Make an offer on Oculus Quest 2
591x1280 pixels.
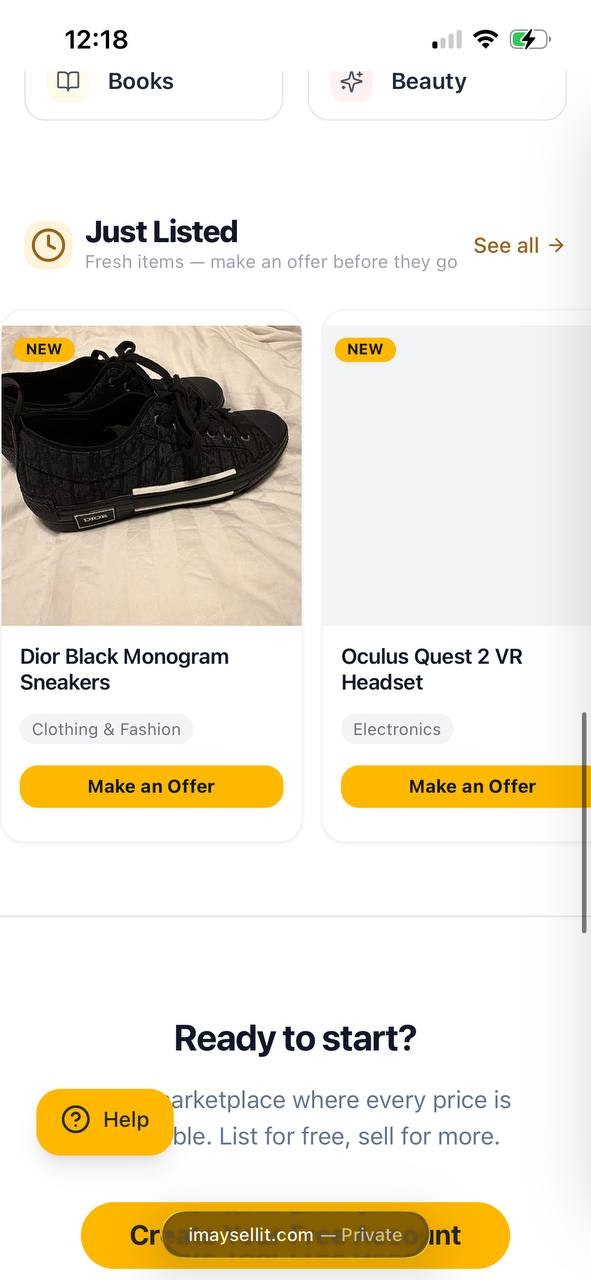466,786
